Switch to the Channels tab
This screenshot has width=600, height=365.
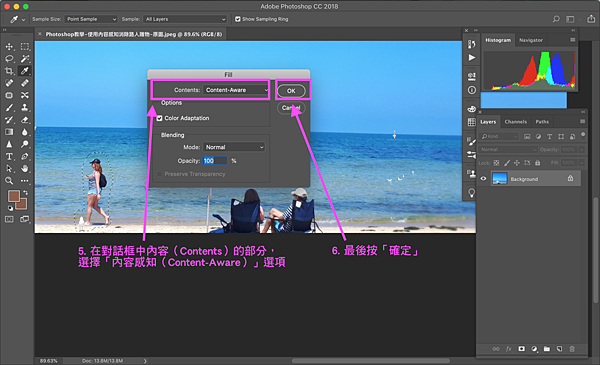[x=515, y=122]
